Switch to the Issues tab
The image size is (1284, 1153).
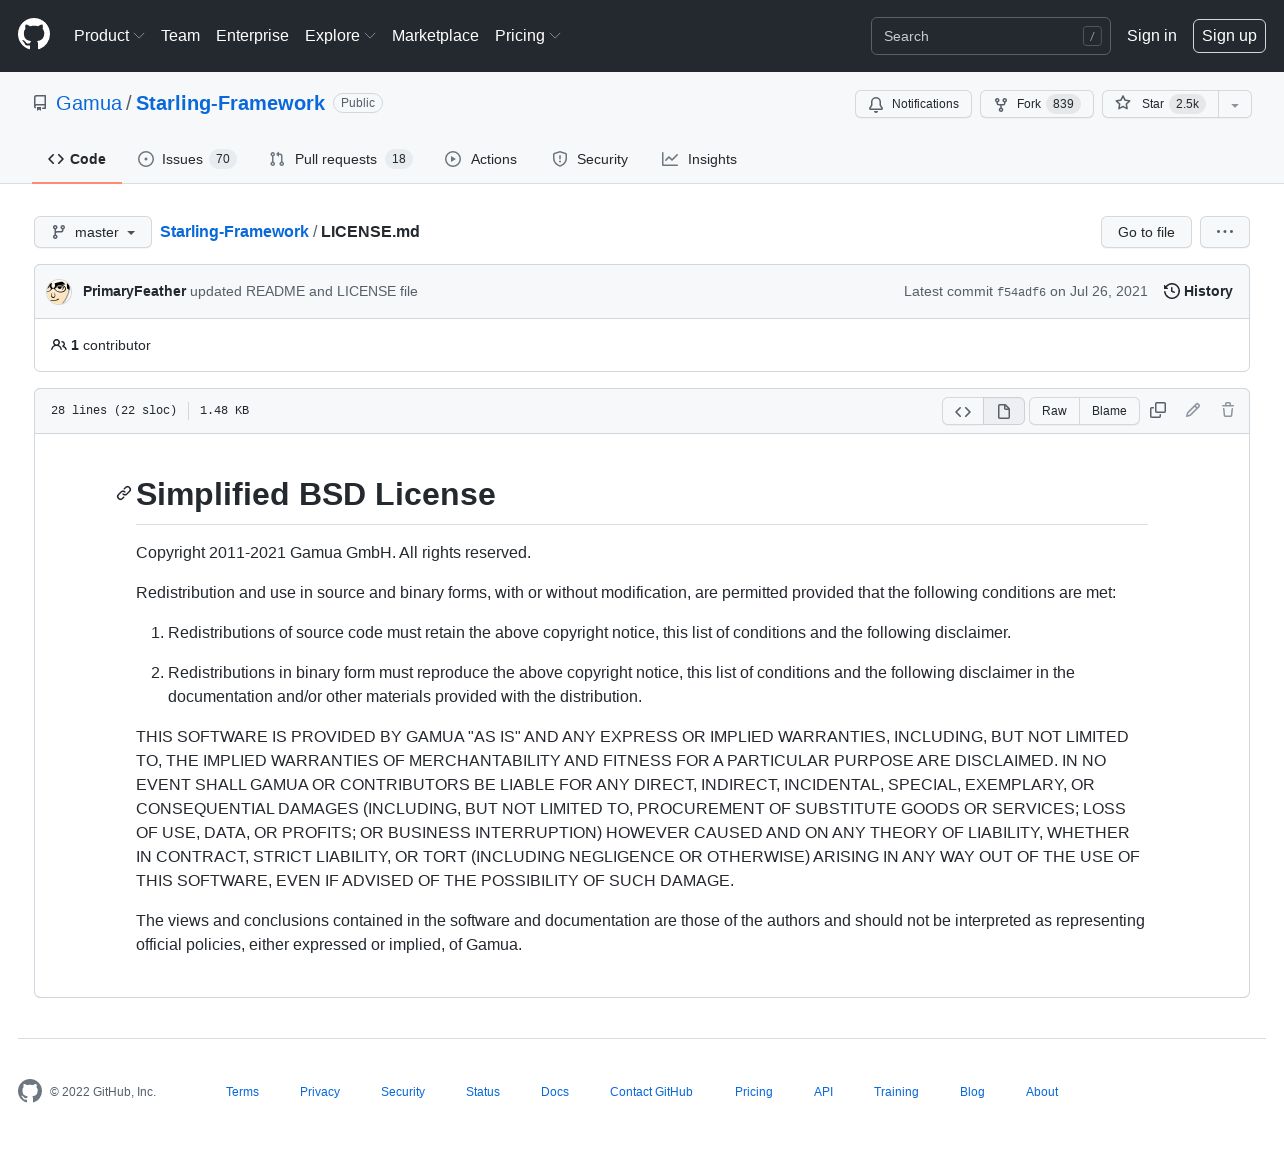pos(187,159)
